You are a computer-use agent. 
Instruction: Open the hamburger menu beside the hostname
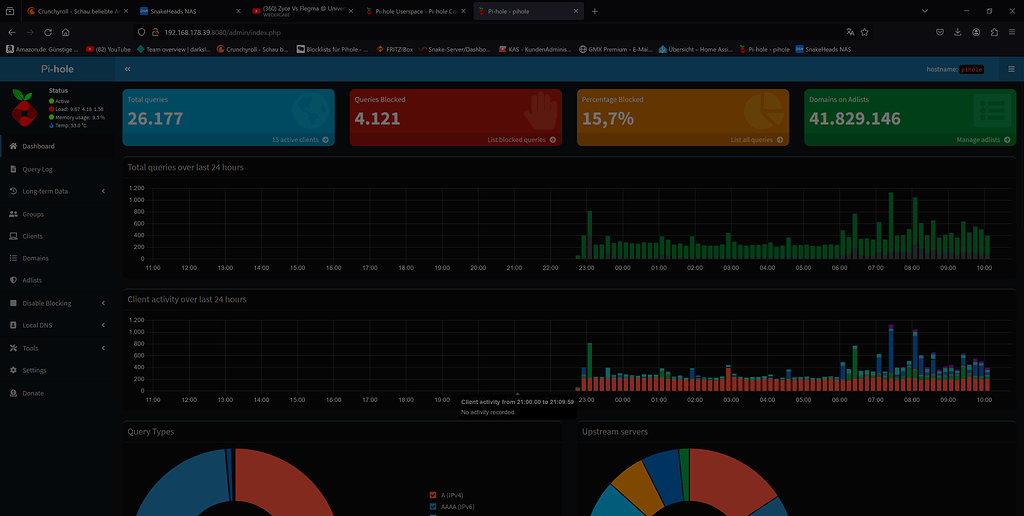1012,69
